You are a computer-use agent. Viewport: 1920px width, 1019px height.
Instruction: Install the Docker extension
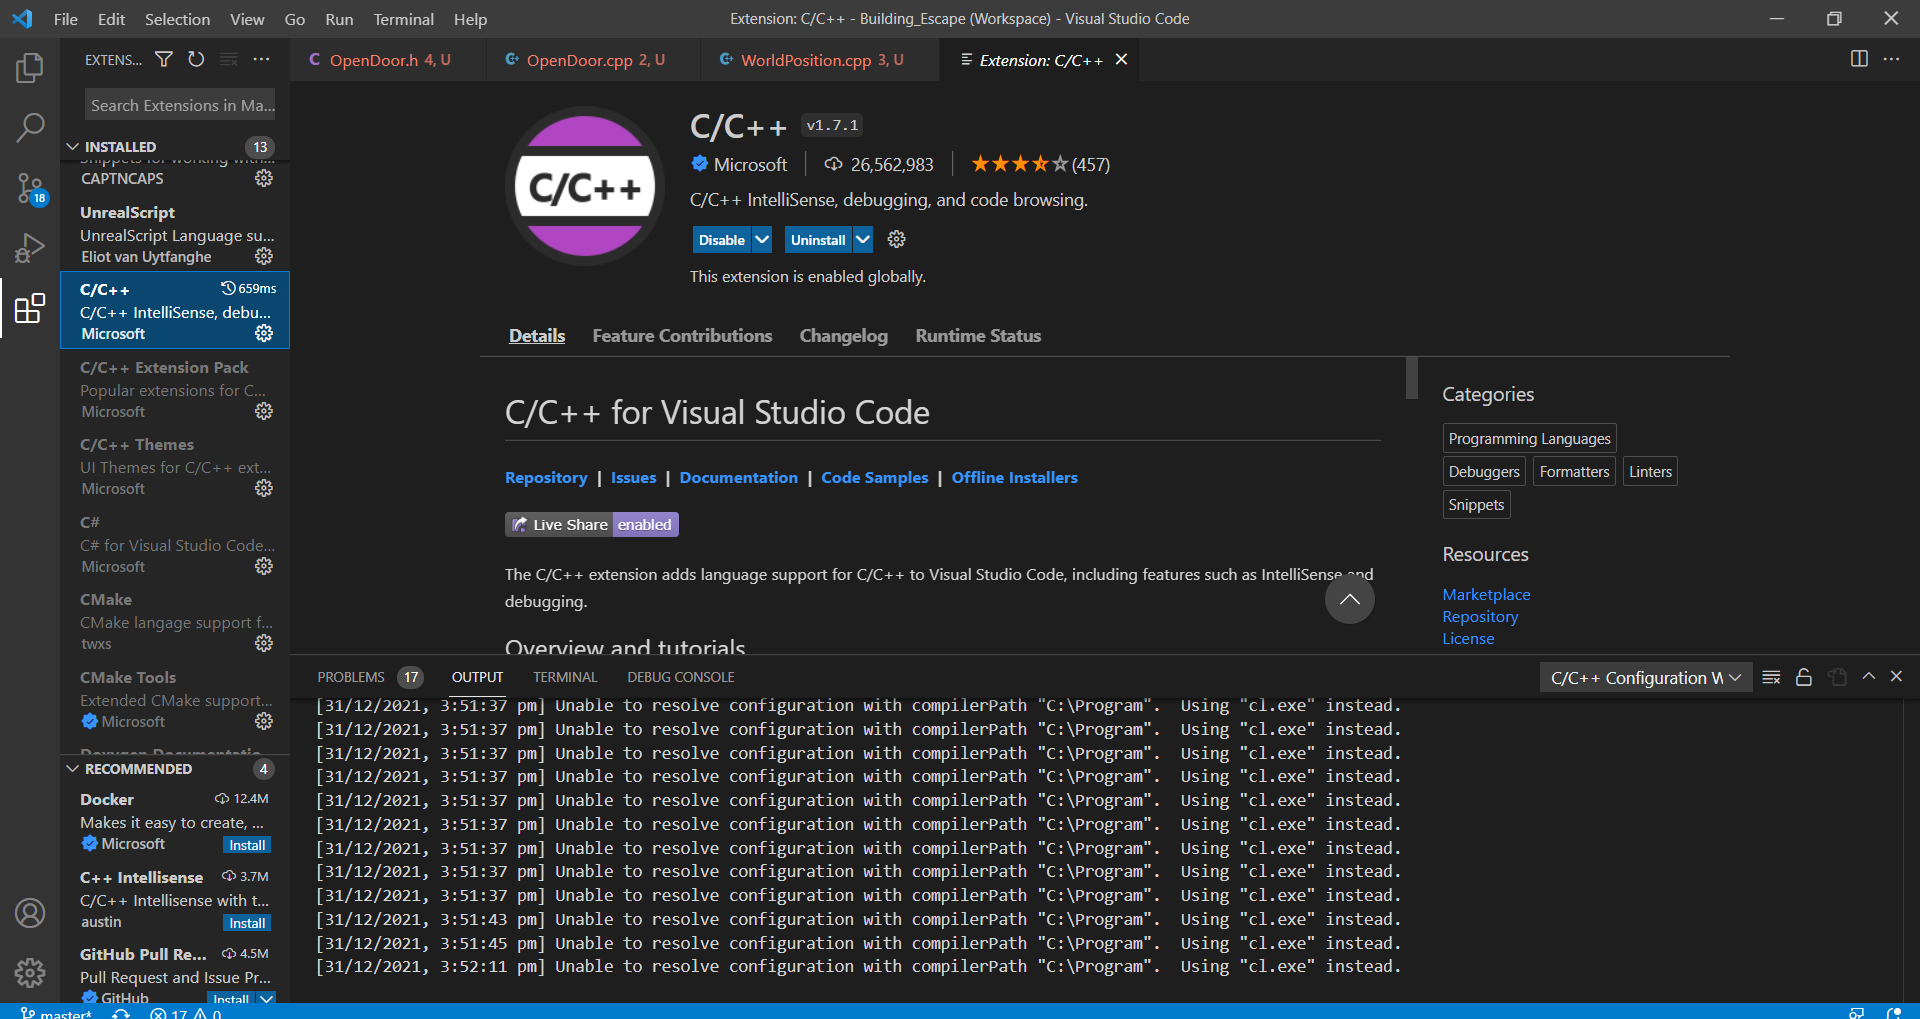246,845
